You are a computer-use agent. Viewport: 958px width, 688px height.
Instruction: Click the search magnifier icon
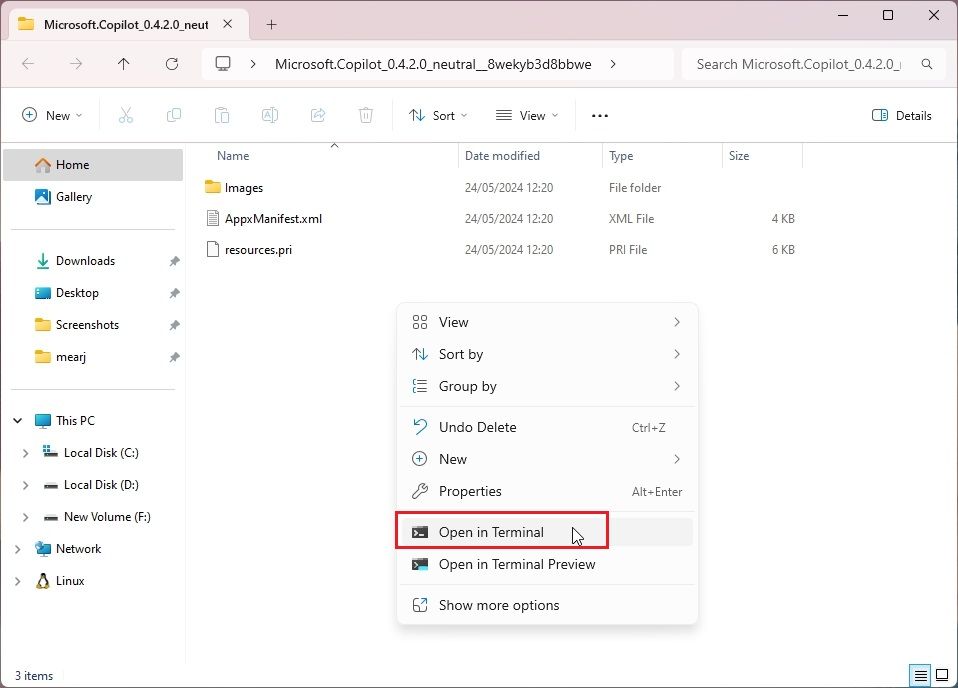click(x=926, y=64)
